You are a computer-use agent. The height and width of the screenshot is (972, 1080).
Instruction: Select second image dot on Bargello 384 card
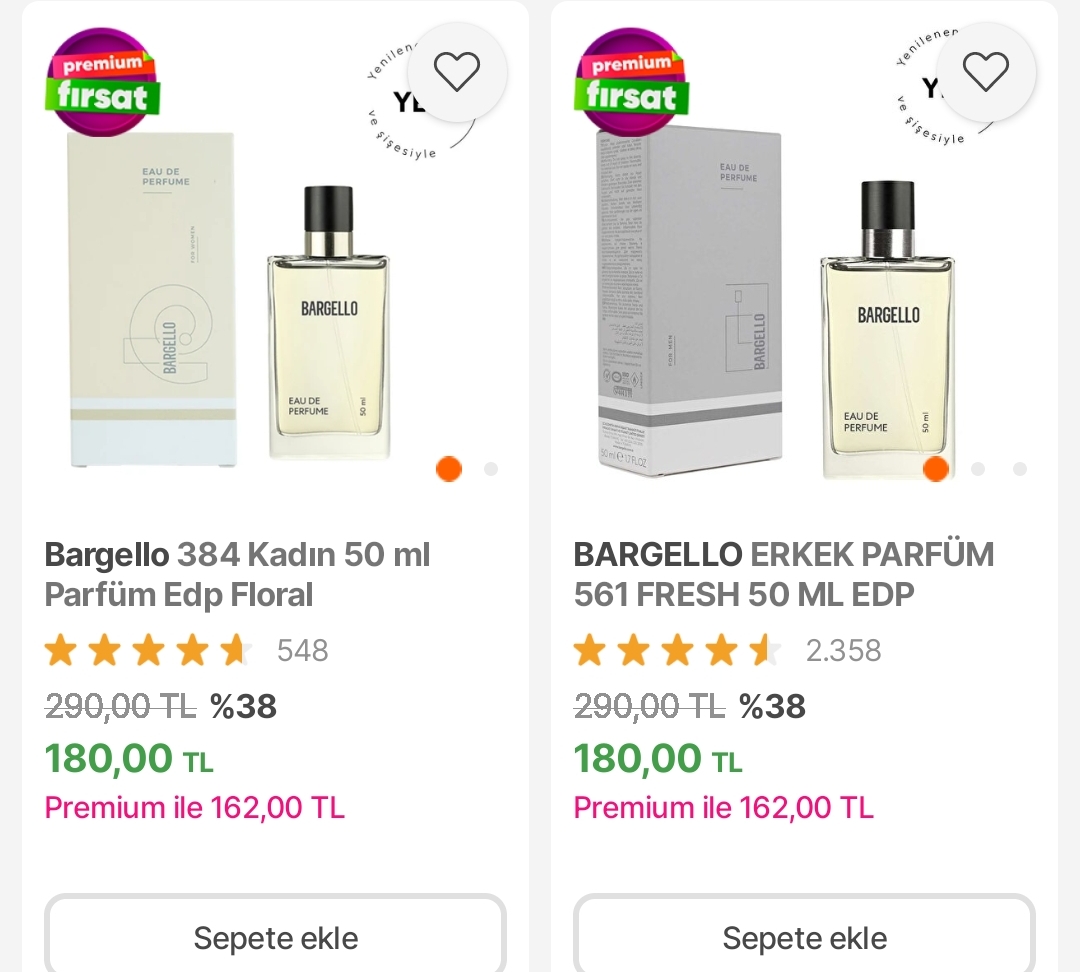[491, 469]
